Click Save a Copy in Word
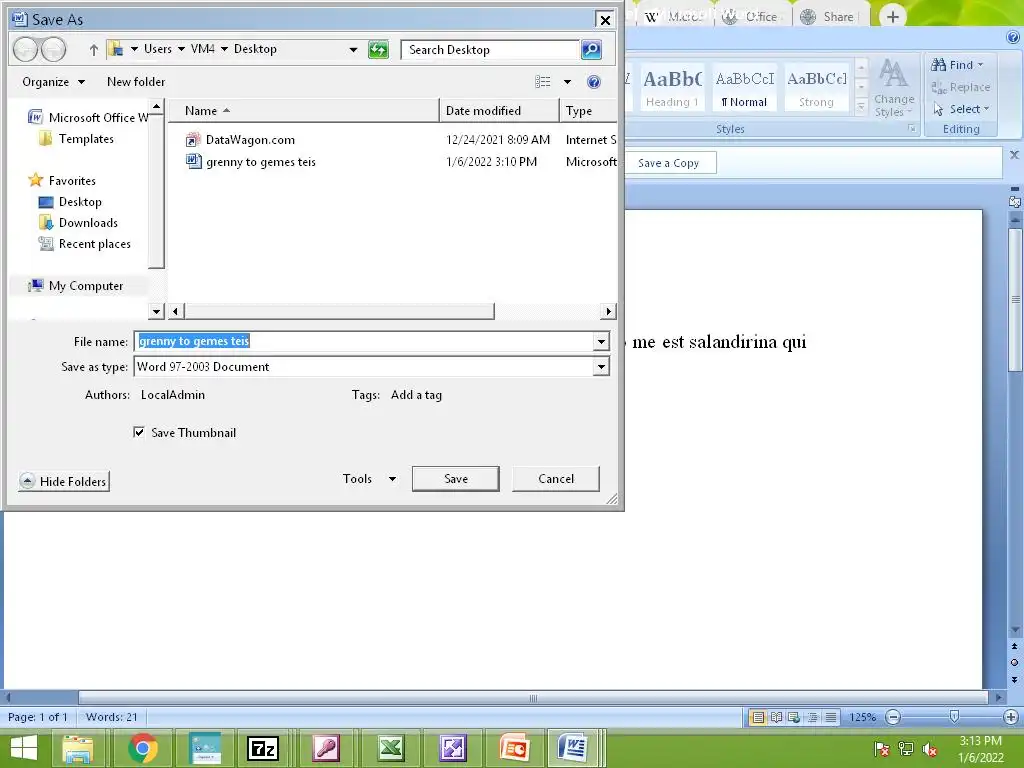This screenshot has width=1024, height=768. click(x=668, y=163)
